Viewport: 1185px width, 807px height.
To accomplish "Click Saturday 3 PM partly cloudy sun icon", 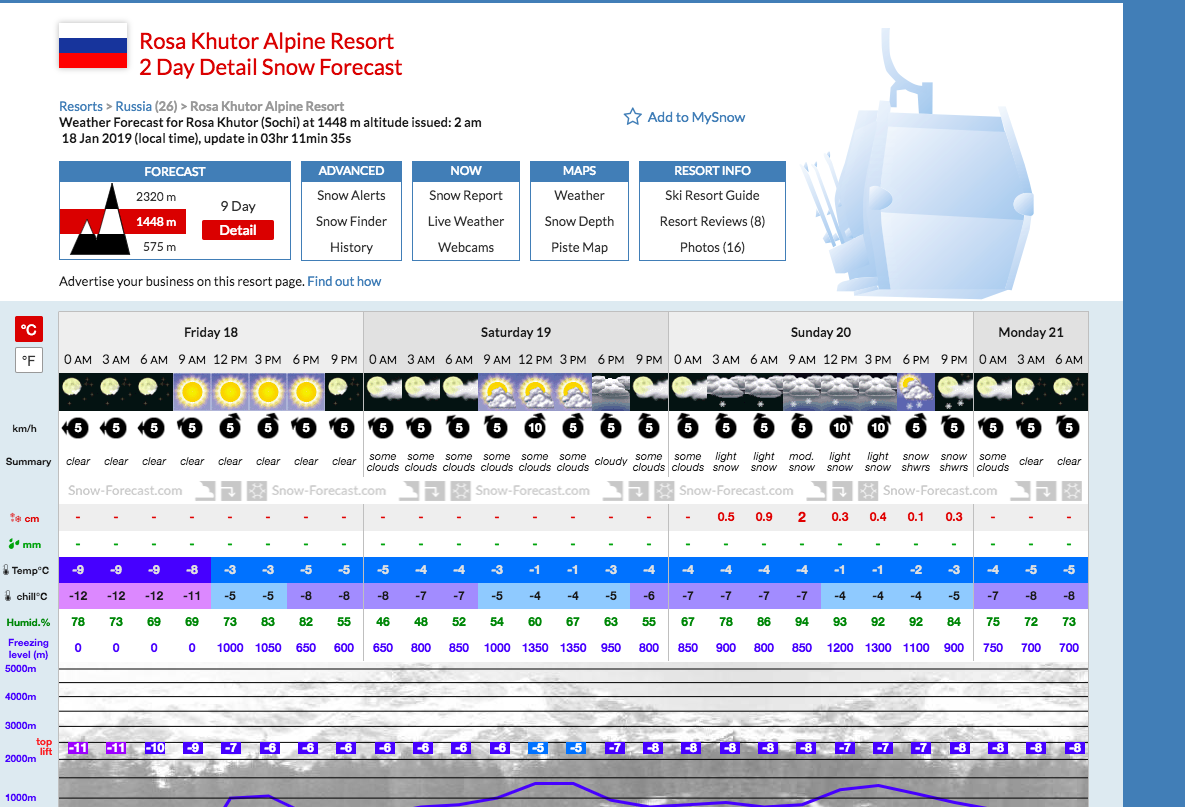I will (573, 391).
